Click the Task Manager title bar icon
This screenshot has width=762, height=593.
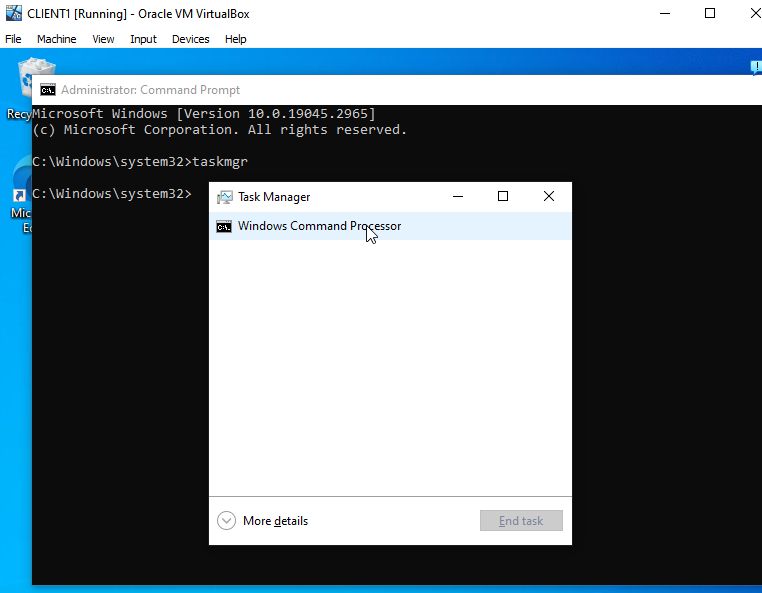[225, 197]
